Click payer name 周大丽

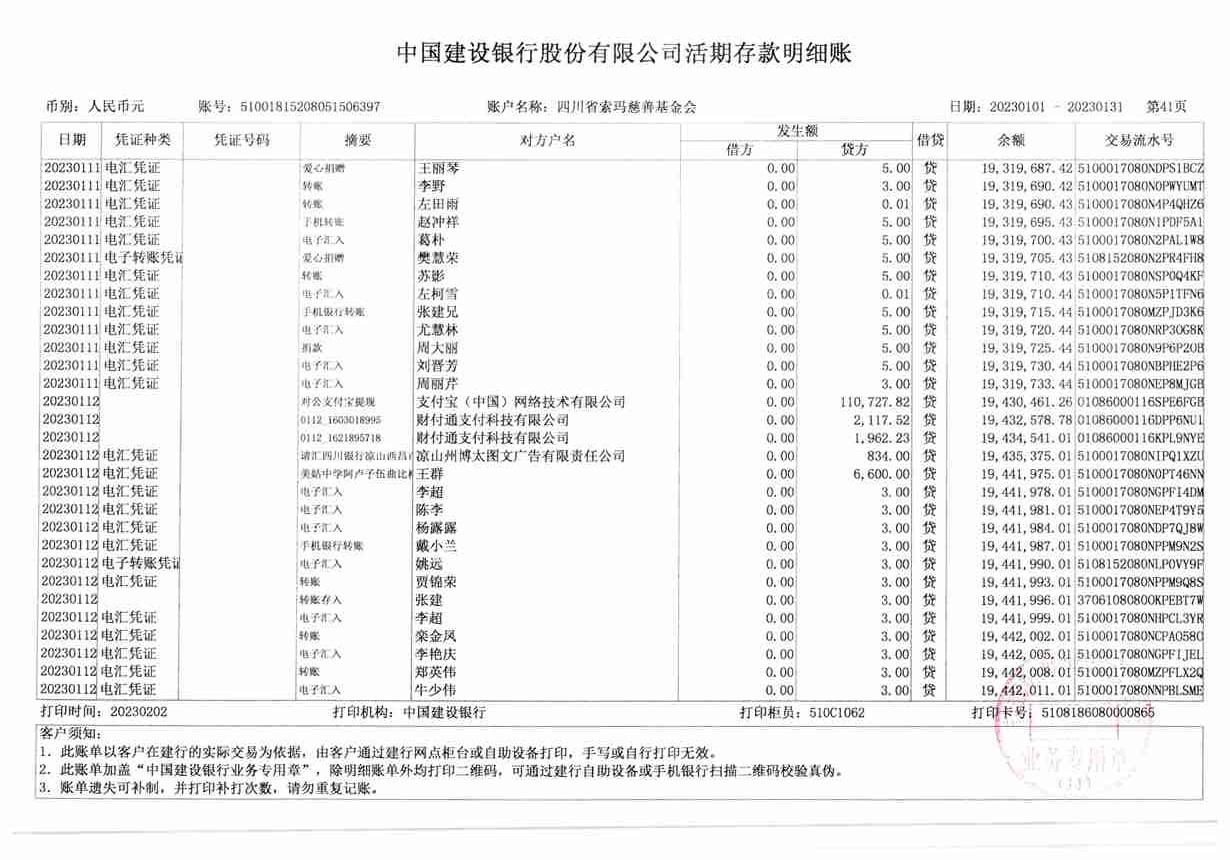coord(437,348)
